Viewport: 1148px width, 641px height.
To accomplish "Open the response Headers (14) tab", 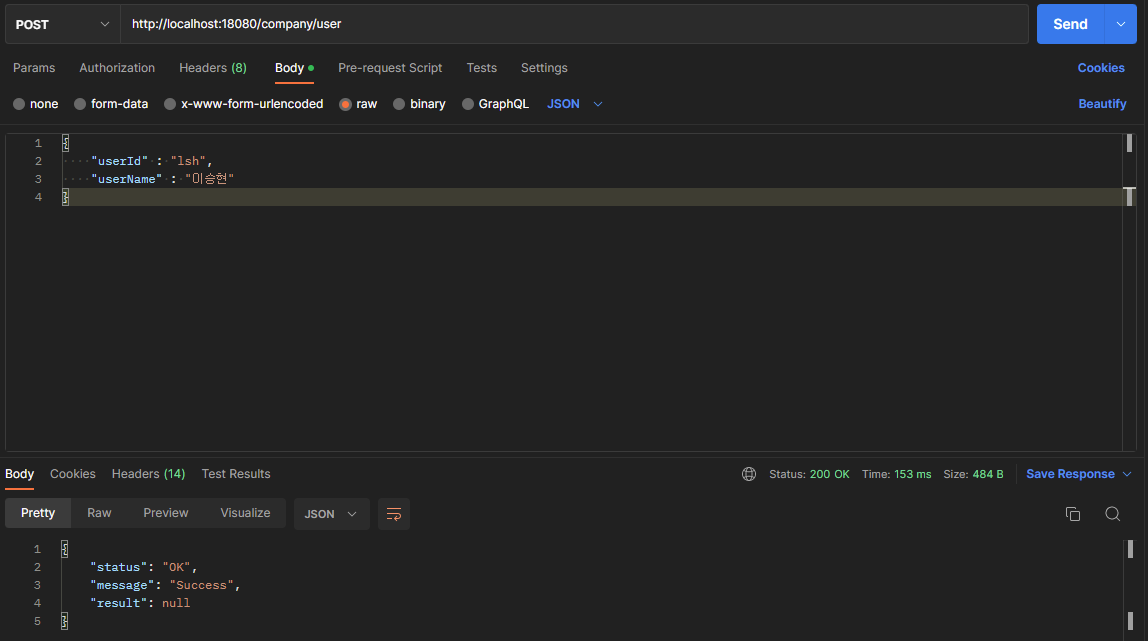I will (x=148, y=473).
